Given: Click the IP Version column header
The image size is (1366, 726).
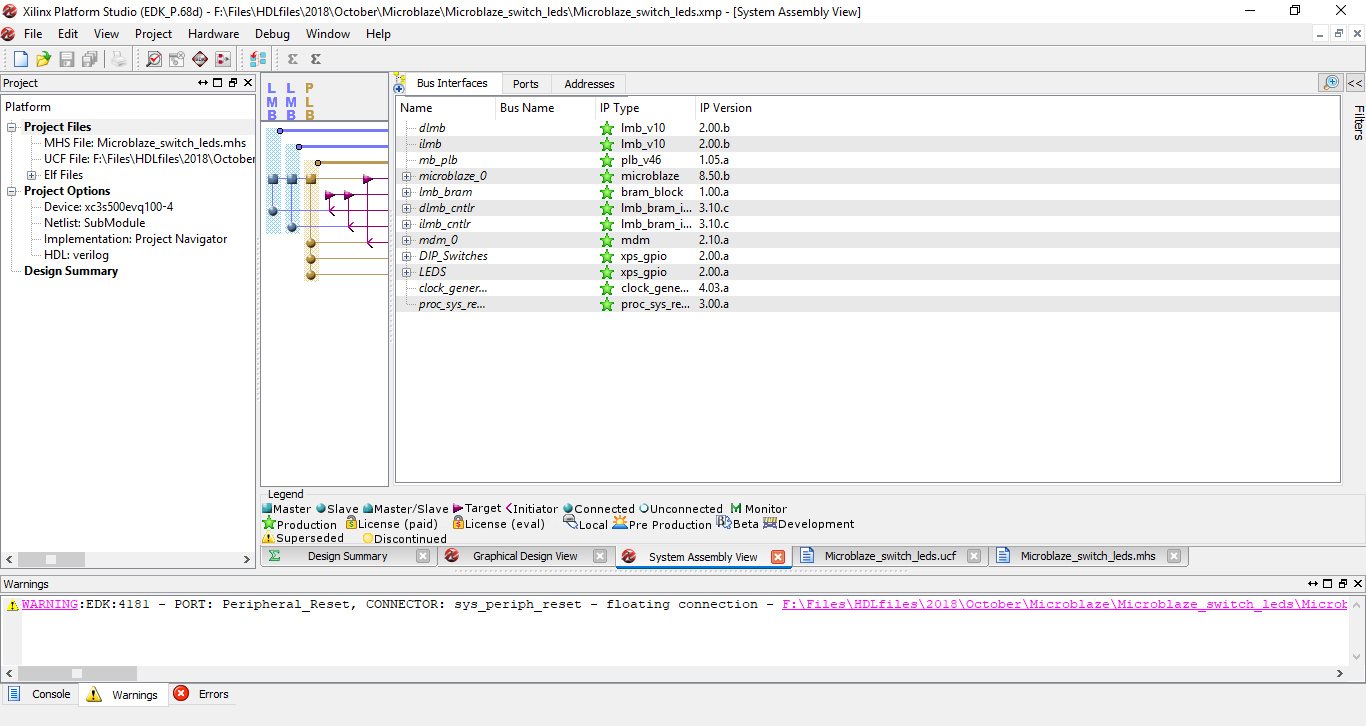Looking at the screenshot, I should tap(726, 108).
